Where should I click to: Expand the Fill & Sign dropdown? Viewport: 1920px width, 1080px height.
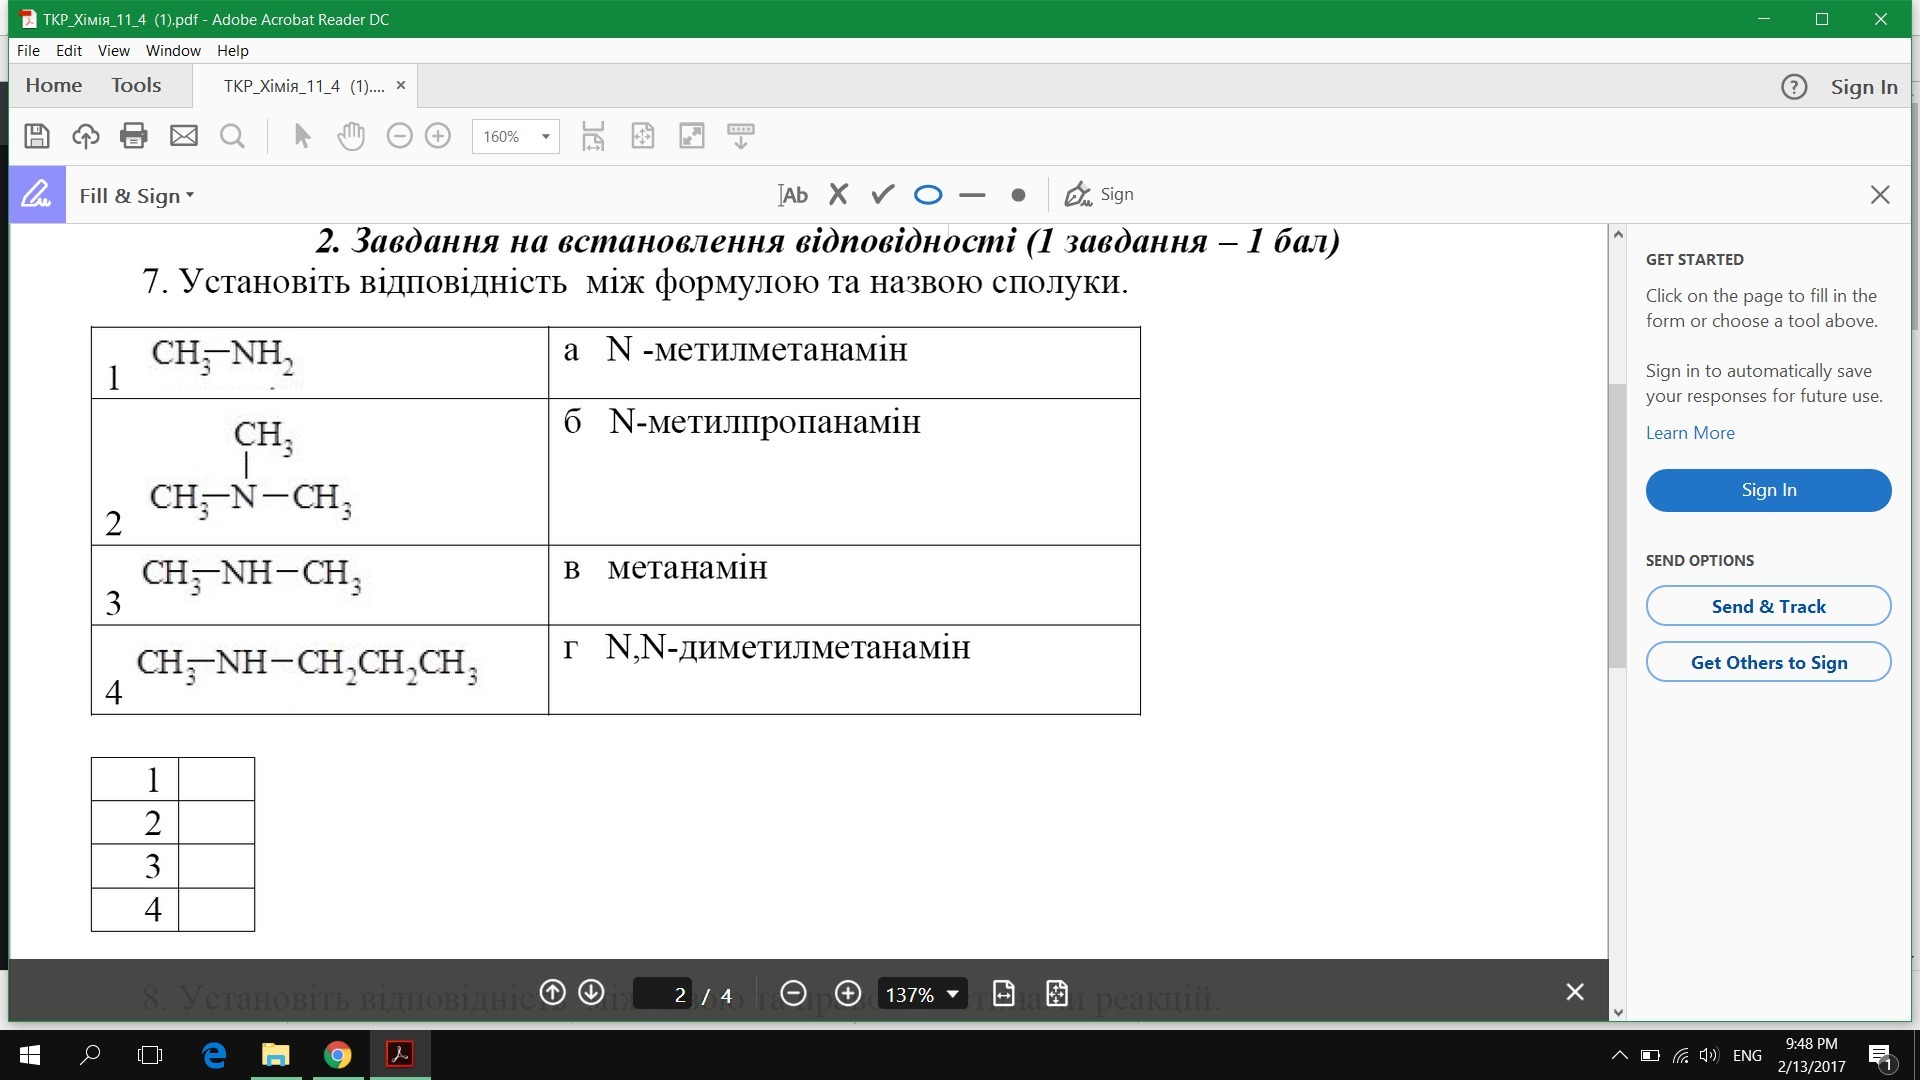click(x=137, y=196)
